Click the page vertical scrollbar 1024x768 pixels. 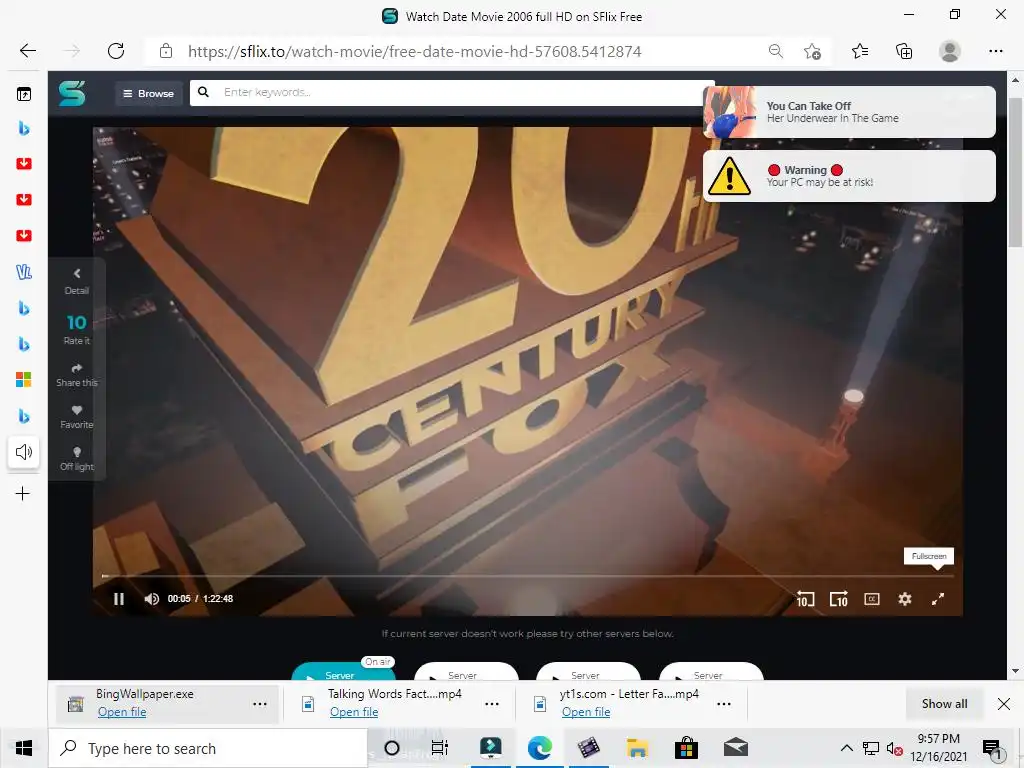point(1015,172)
